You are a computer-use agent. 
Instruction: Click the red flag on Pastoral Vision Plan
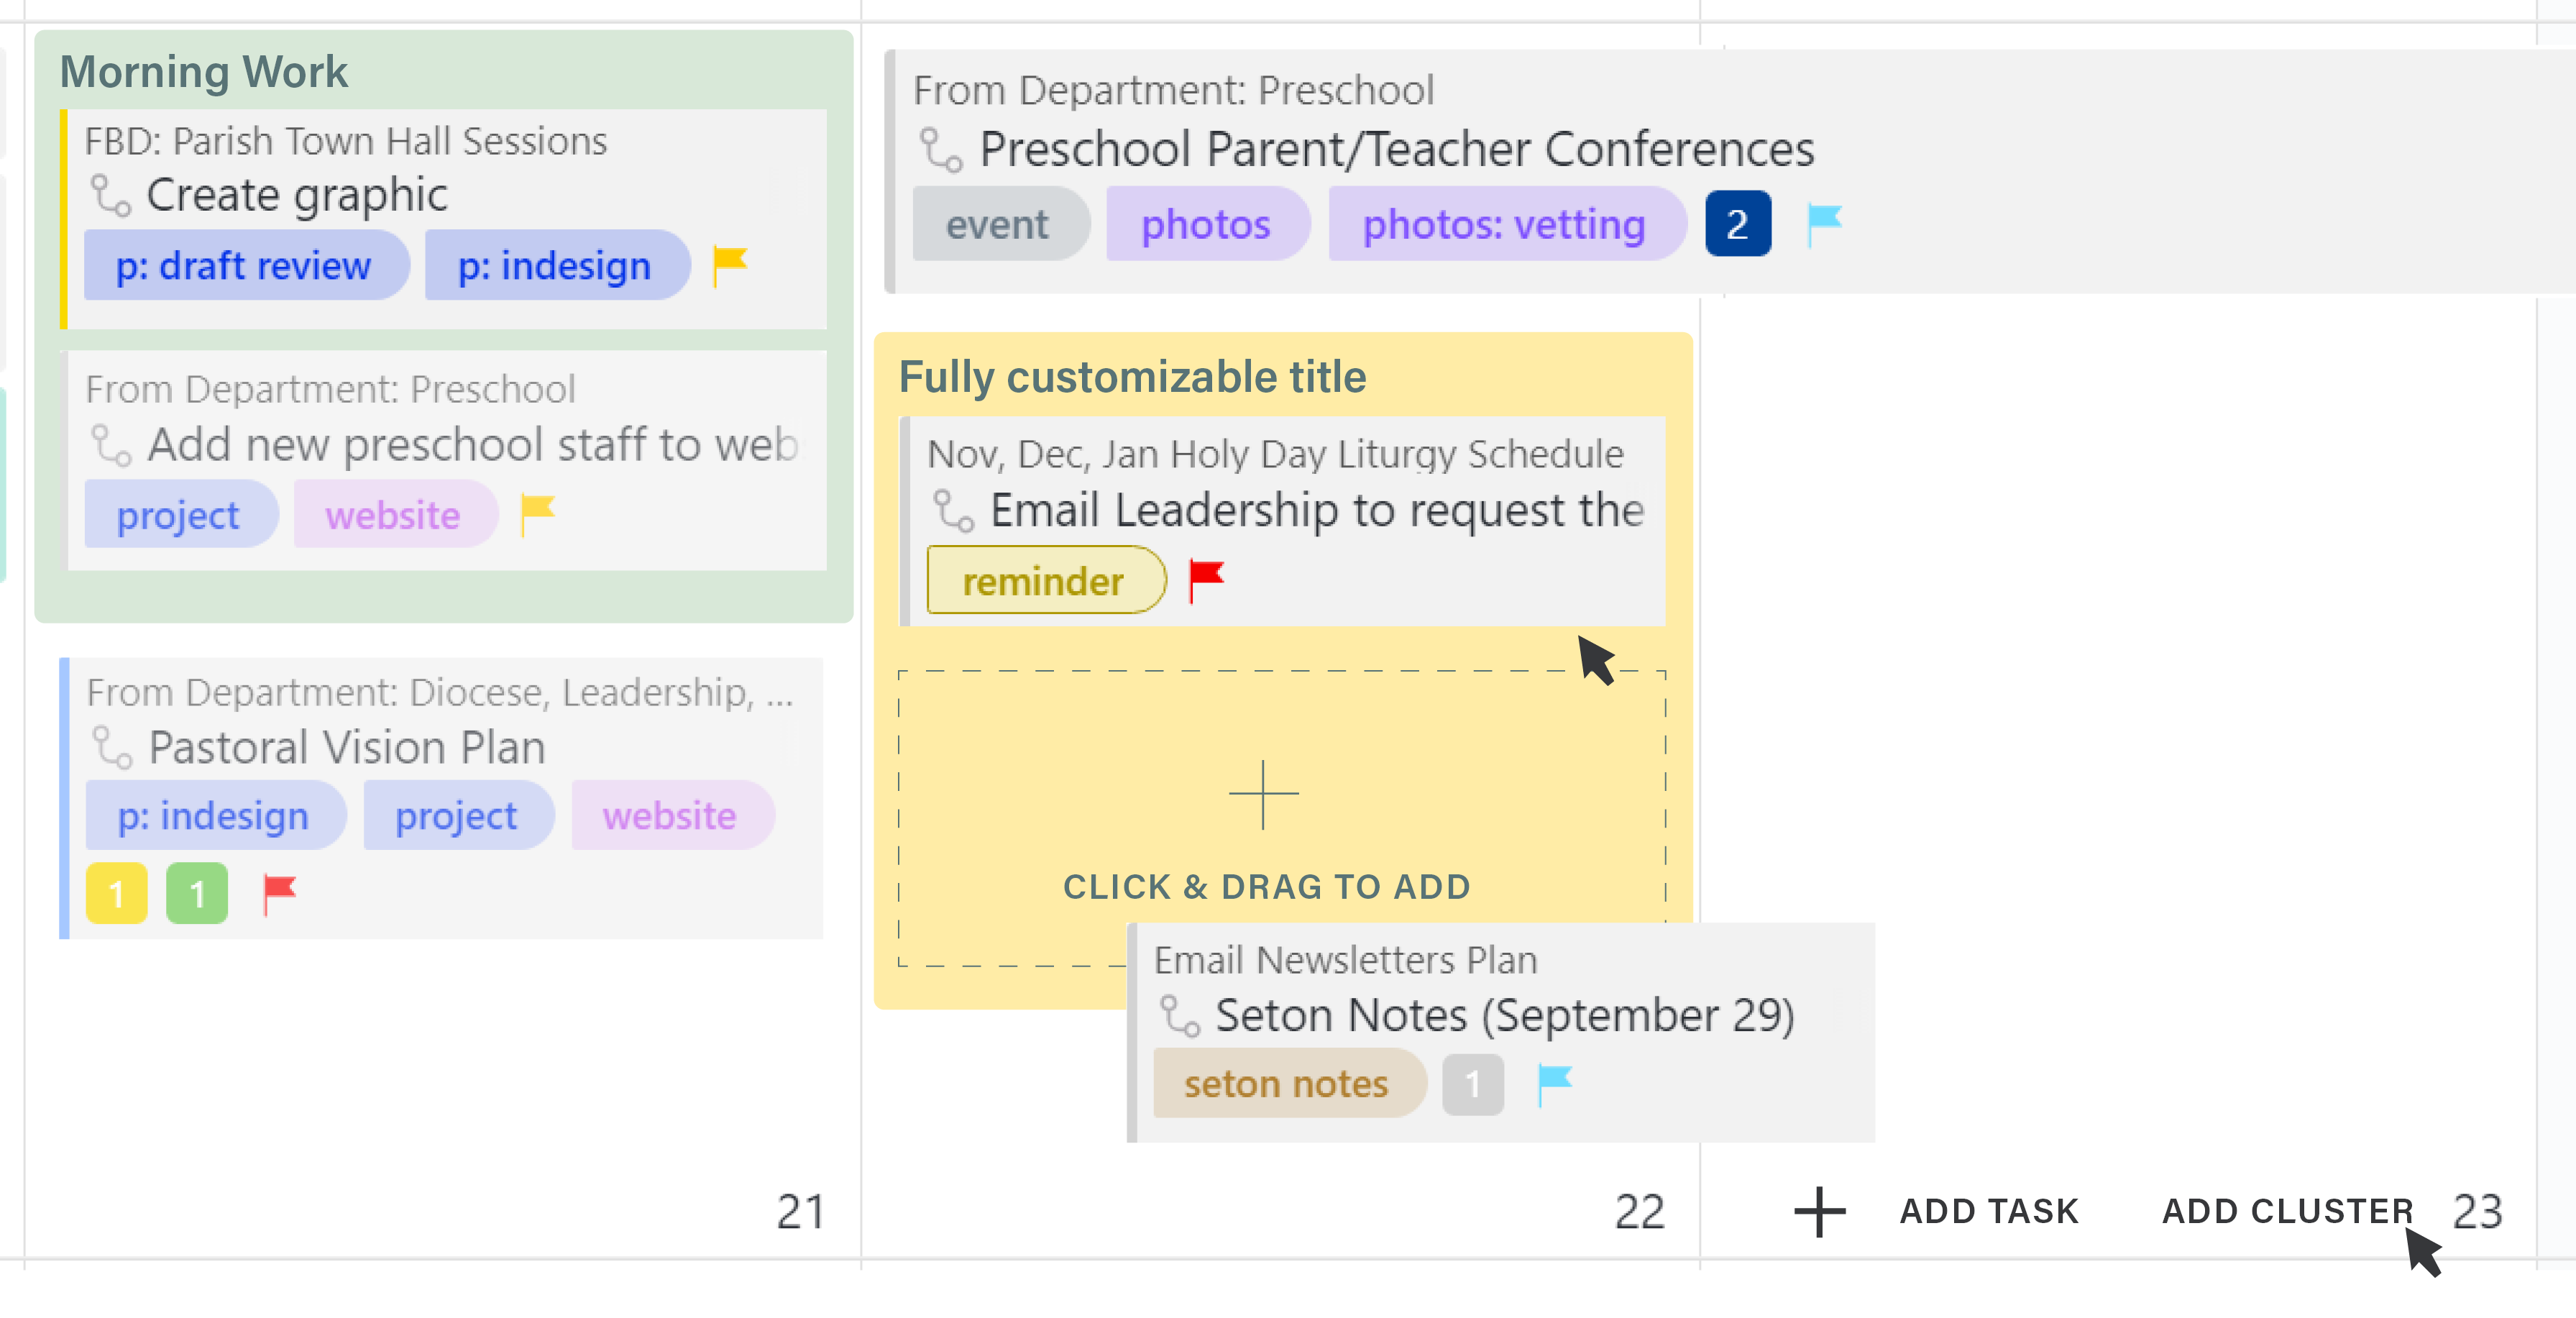click(279, 893)
